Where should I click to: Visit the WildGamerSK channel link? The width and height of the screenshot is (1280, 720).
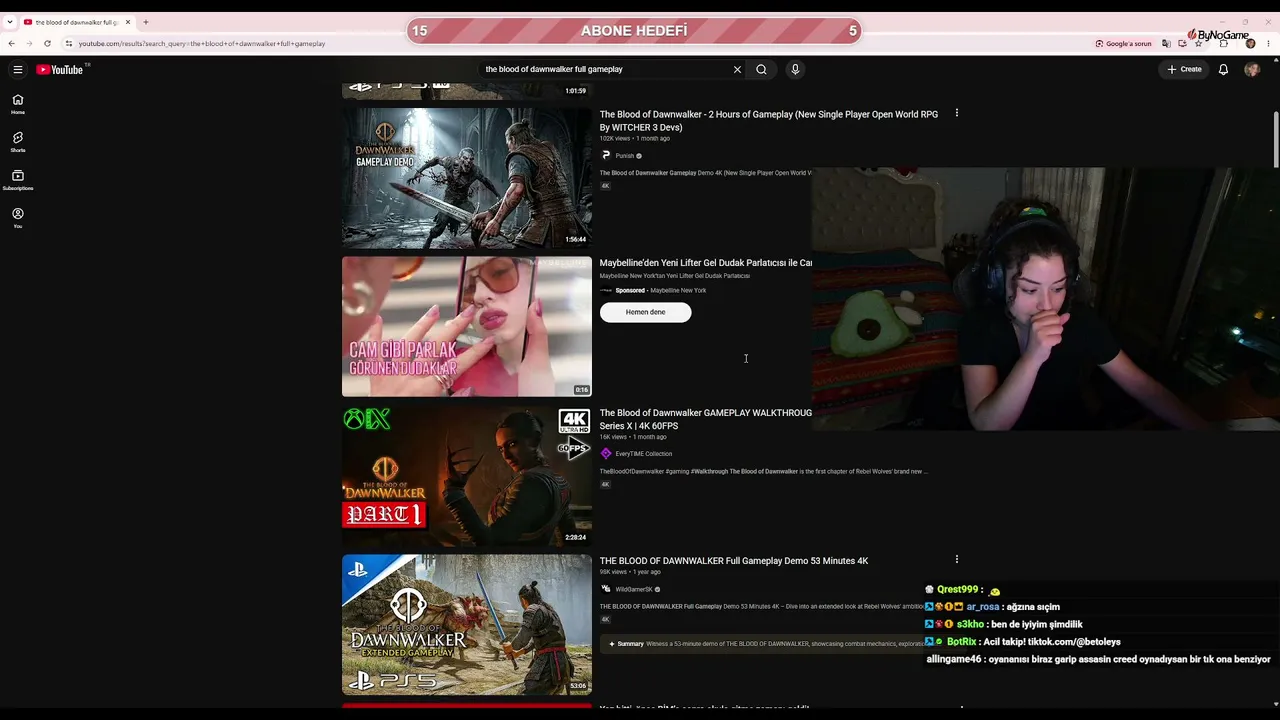(x=633, y=590)
